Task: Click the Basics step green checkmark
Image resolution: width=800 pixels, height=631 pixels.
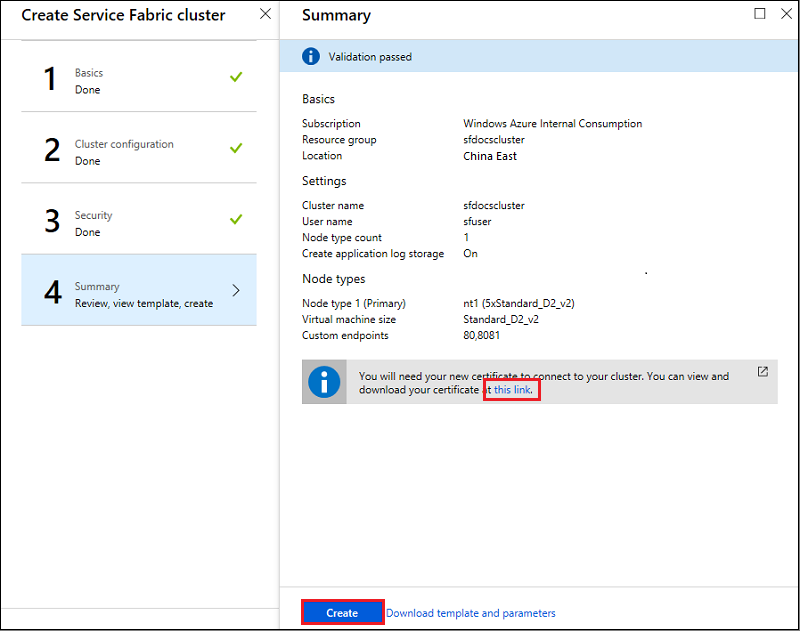Action: [x=236, y=77]
